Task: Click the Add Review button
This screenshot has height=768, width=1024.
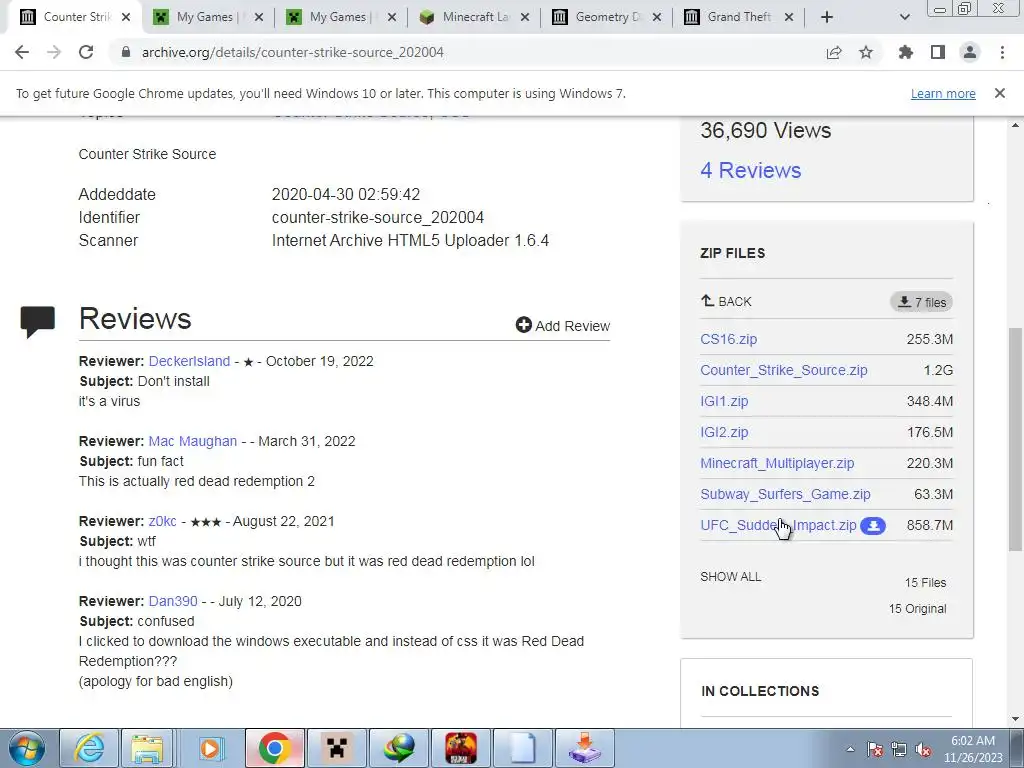Action: [562, 325]
